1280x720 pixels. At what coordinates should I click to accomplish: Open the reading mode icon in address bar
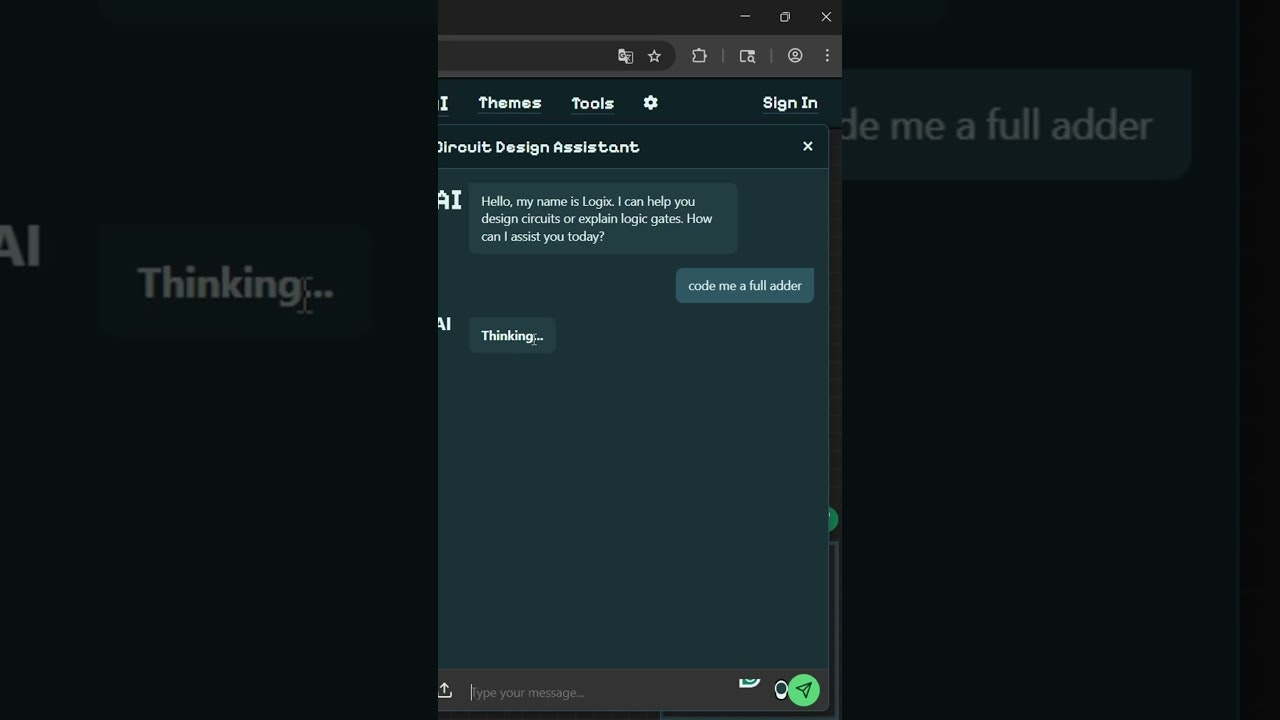747,56
